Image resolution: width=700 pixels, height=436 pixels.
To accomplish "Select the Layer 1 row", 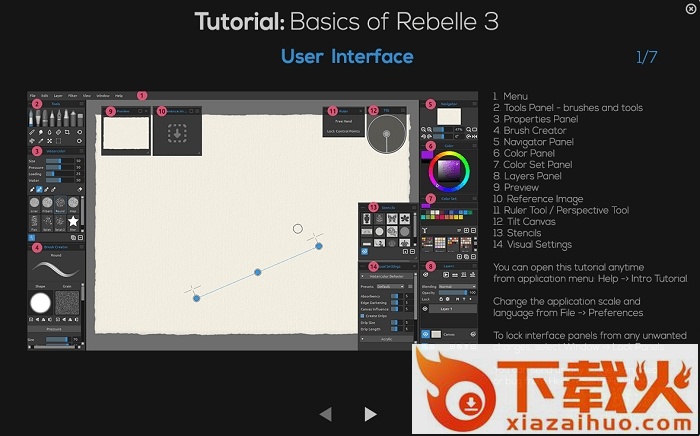I will click(x=453, y=309).
